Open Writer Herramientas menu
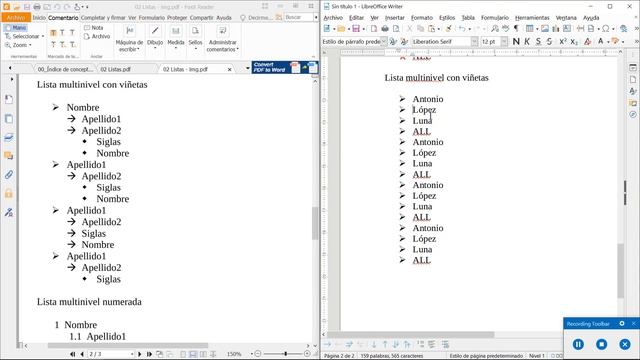640x360 pixels. point(532,18)
